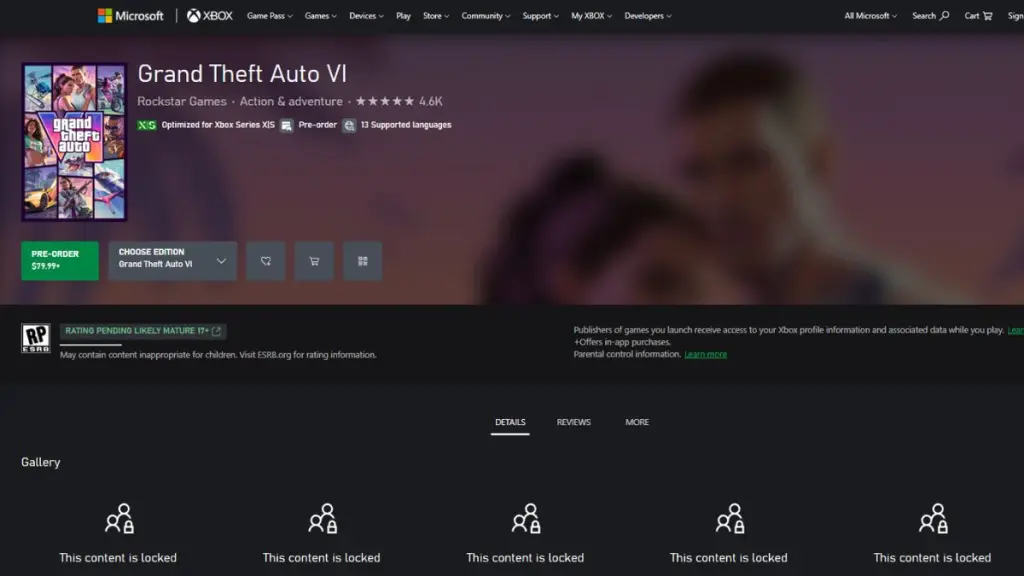1024x576 pixels.
Task: Open the Choose Edition dropdown
Action: point(173,261)
